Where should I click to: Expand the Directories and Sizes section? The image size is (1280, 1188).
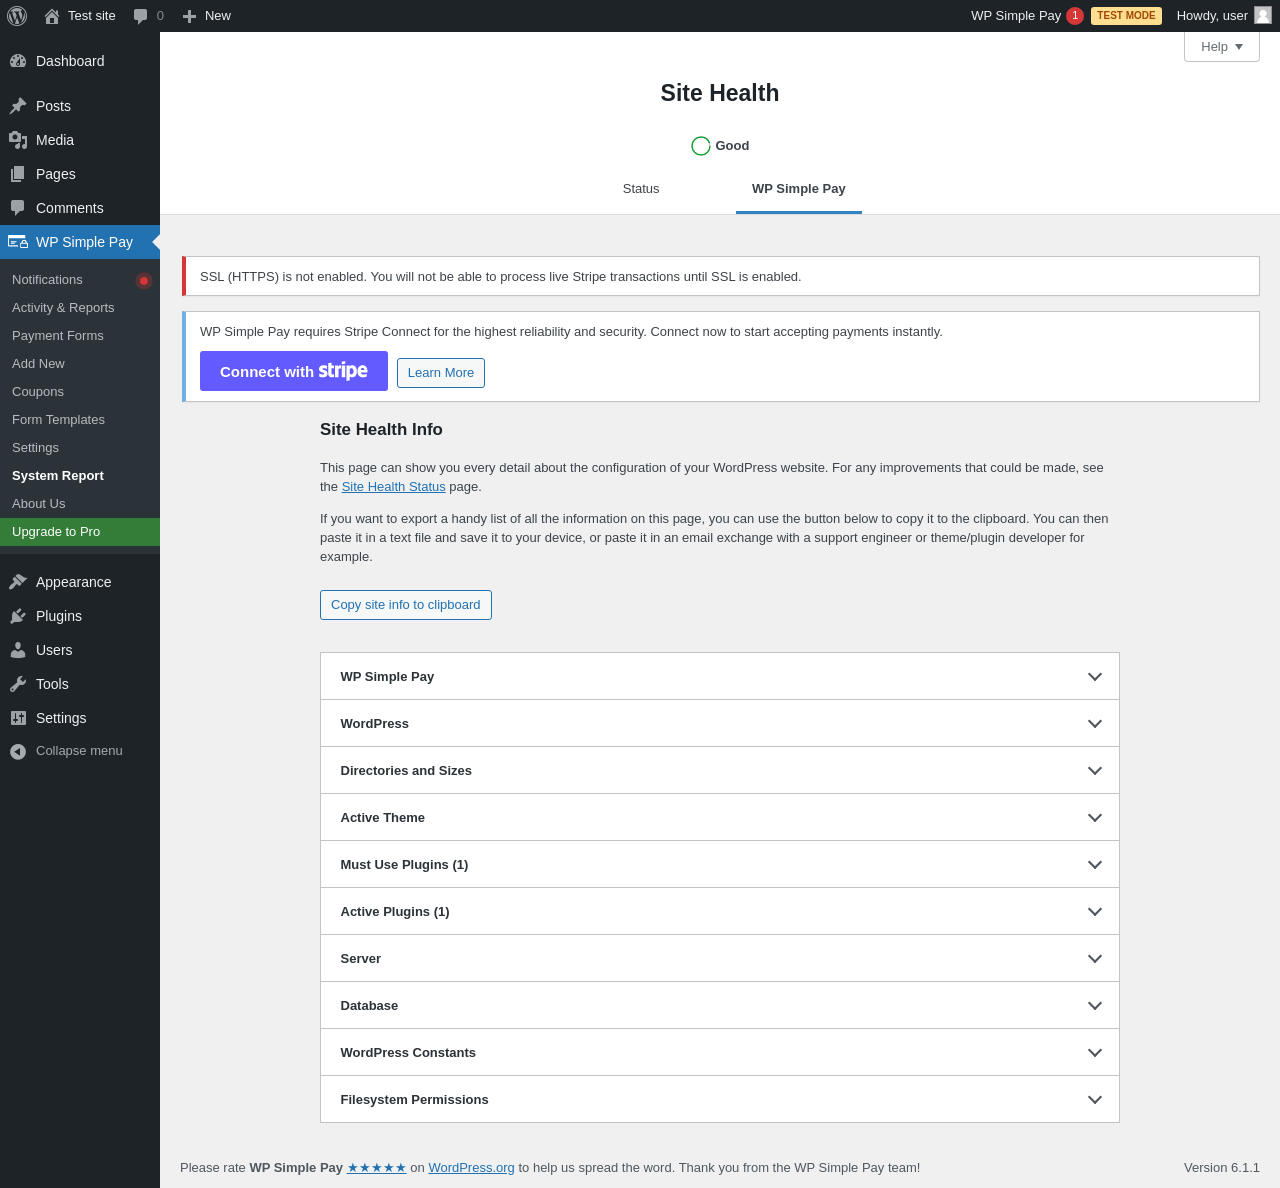click(x=720, y=771)
